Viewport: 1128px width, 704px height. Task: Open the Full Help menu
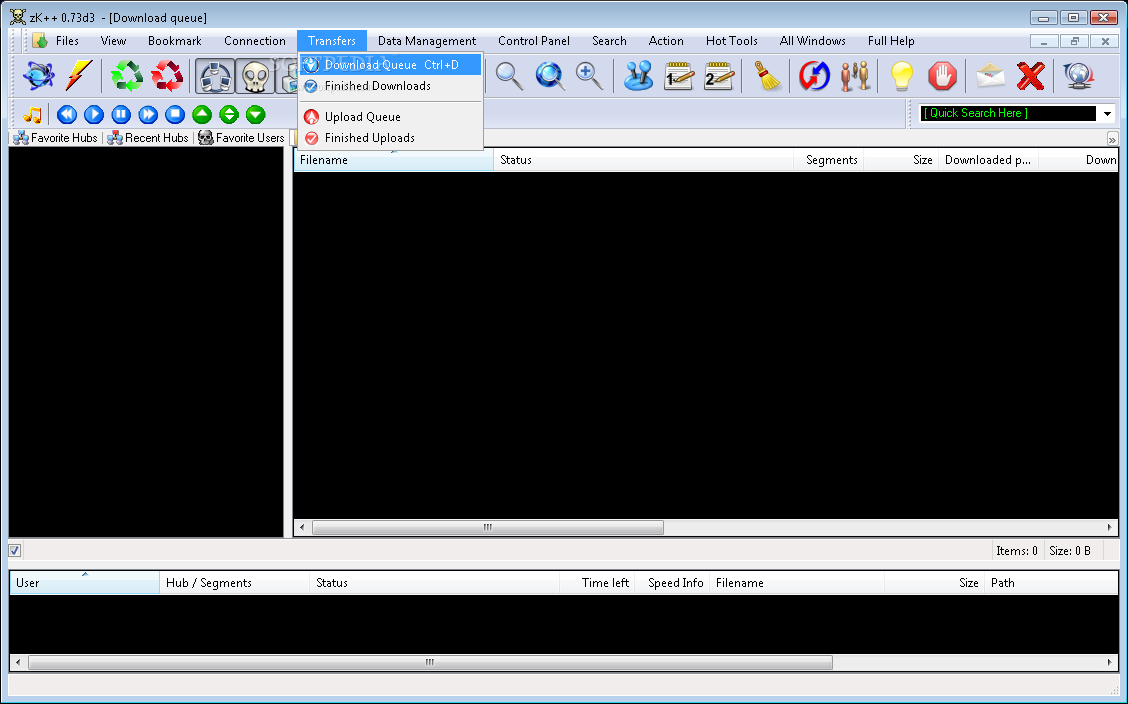pos(891,41)
